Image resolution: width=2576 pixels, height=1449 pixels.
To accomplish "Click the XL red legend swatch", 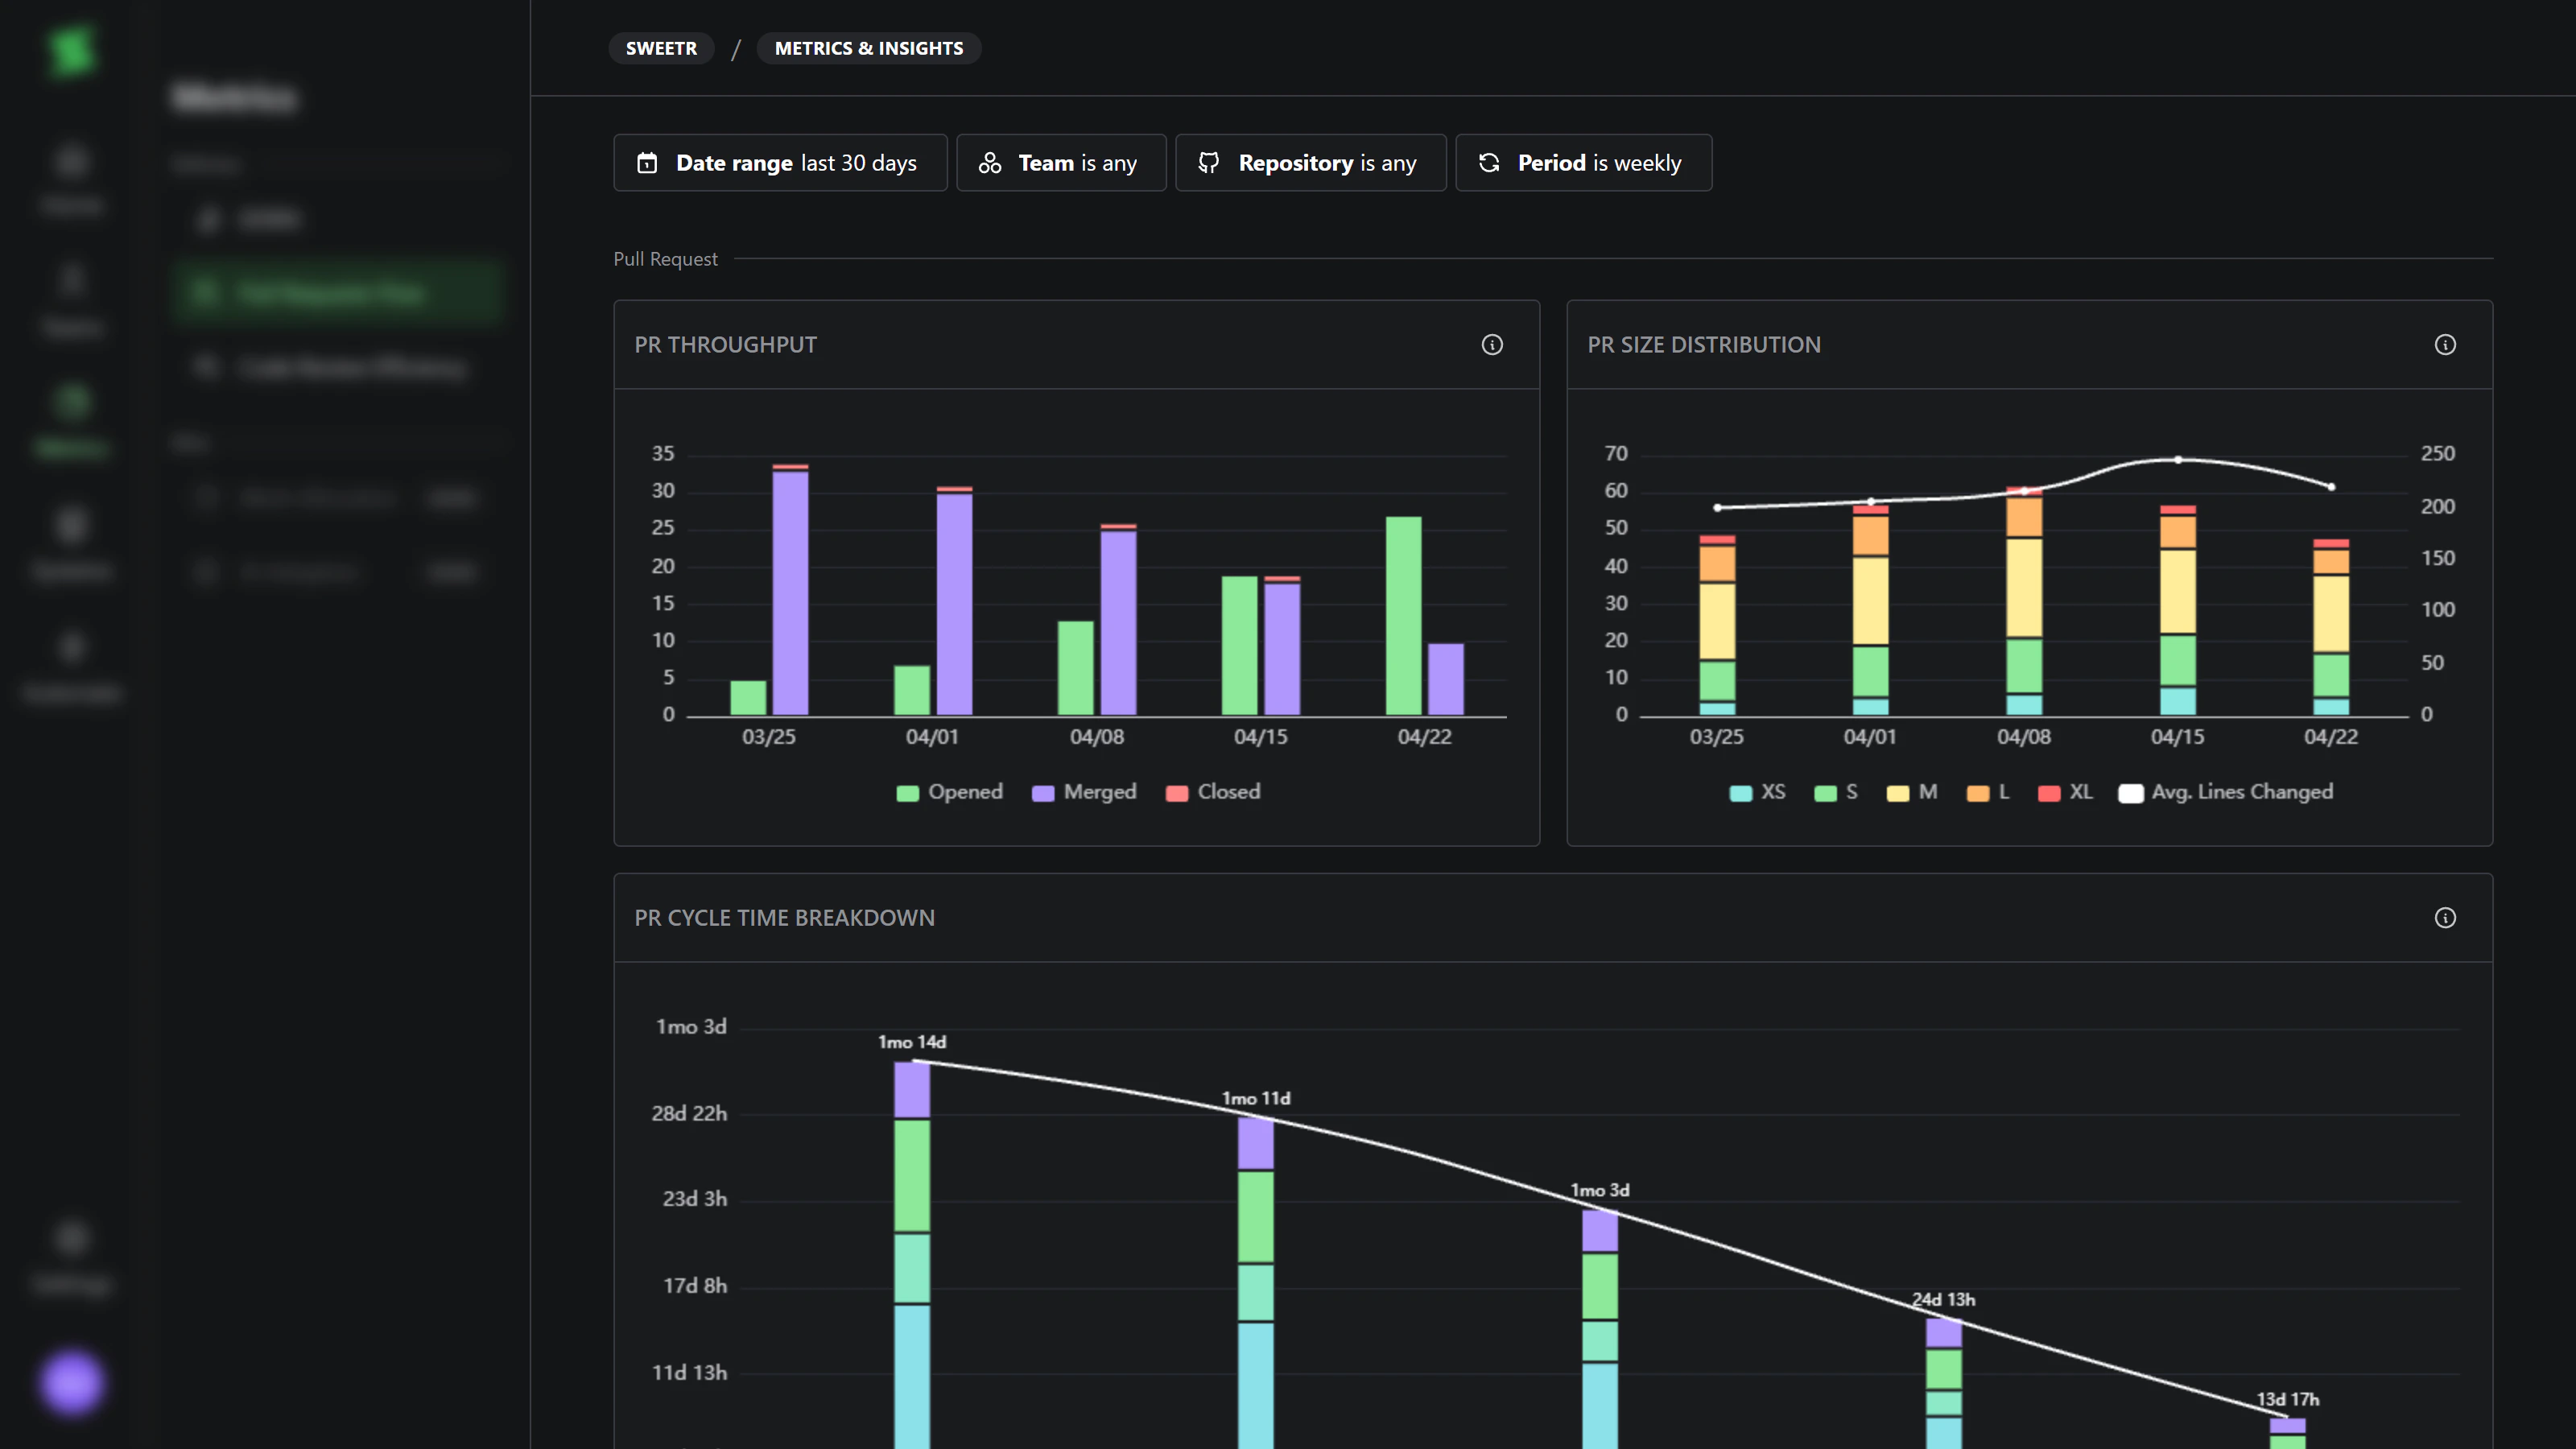I will click(2049, 793).
